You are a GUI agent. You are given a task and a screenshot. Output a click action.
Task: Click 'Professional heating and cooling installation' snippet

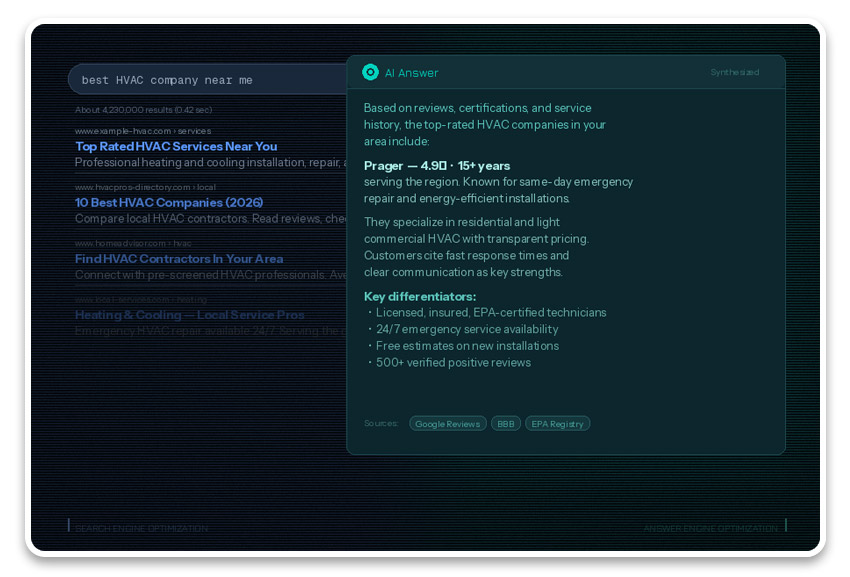tap(211, 163)
